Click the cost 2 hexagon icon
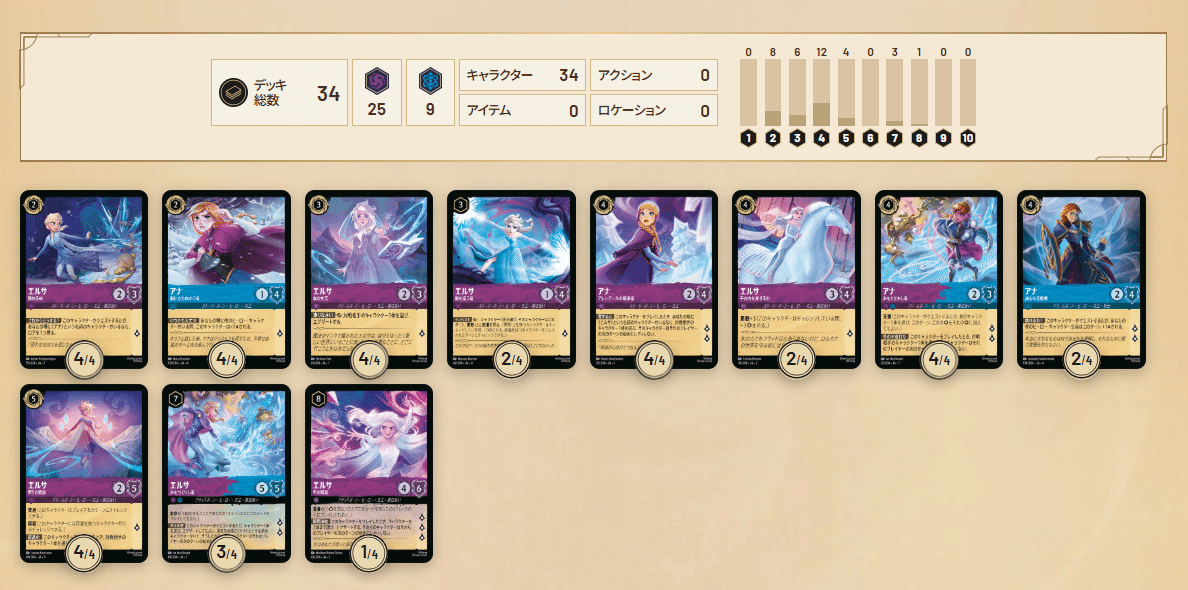 point(773,139)
